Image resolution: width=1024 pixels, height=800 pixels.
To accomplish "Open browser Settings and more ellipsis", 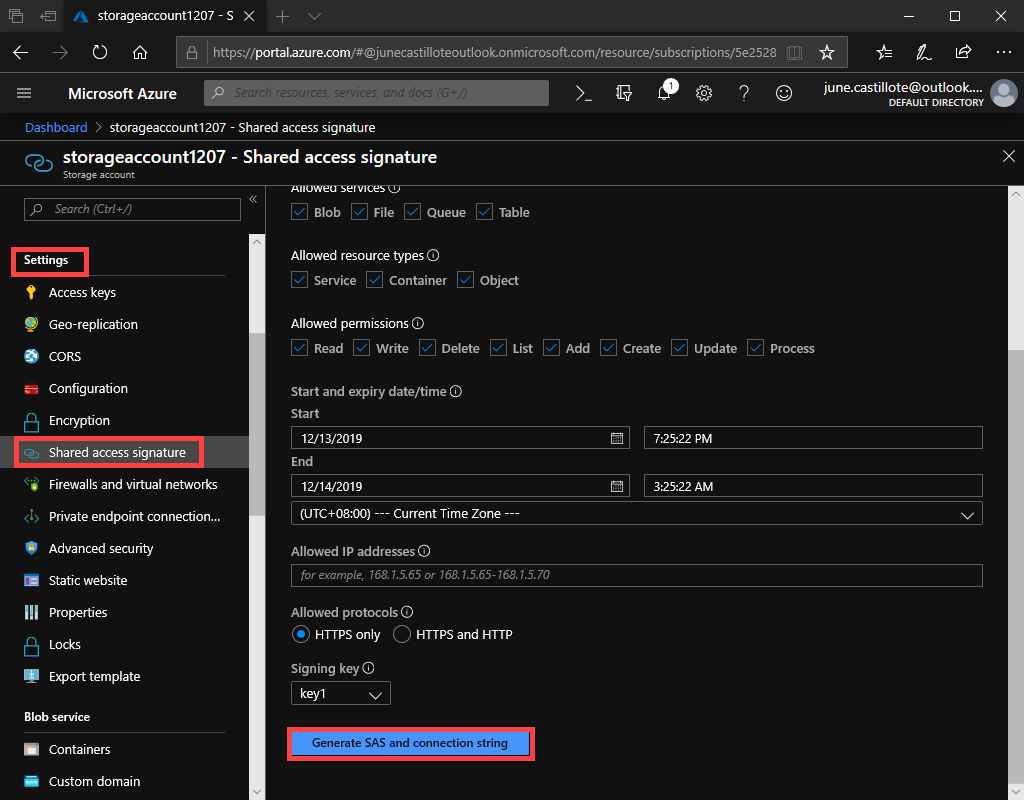I will point(1004,52).
